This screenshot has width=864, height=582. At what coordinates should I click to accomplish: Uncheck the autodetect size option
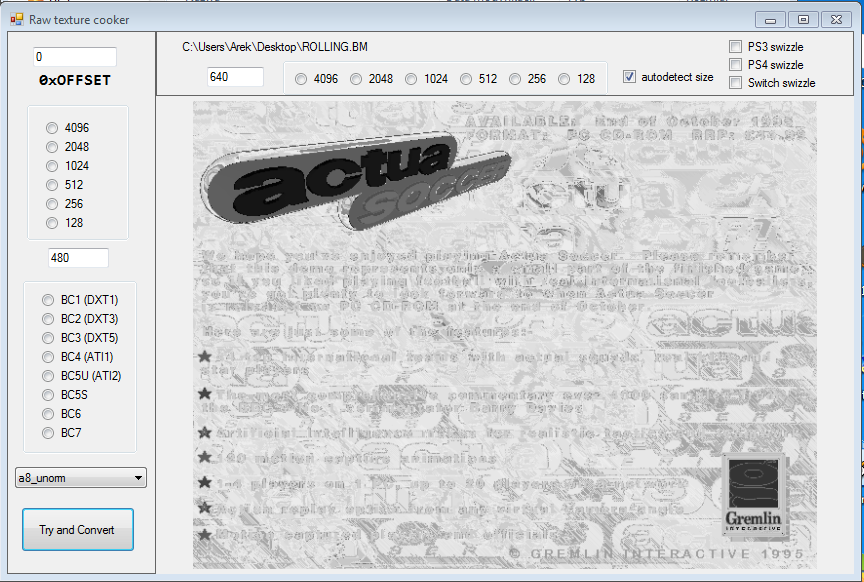[x=629, y=77]
